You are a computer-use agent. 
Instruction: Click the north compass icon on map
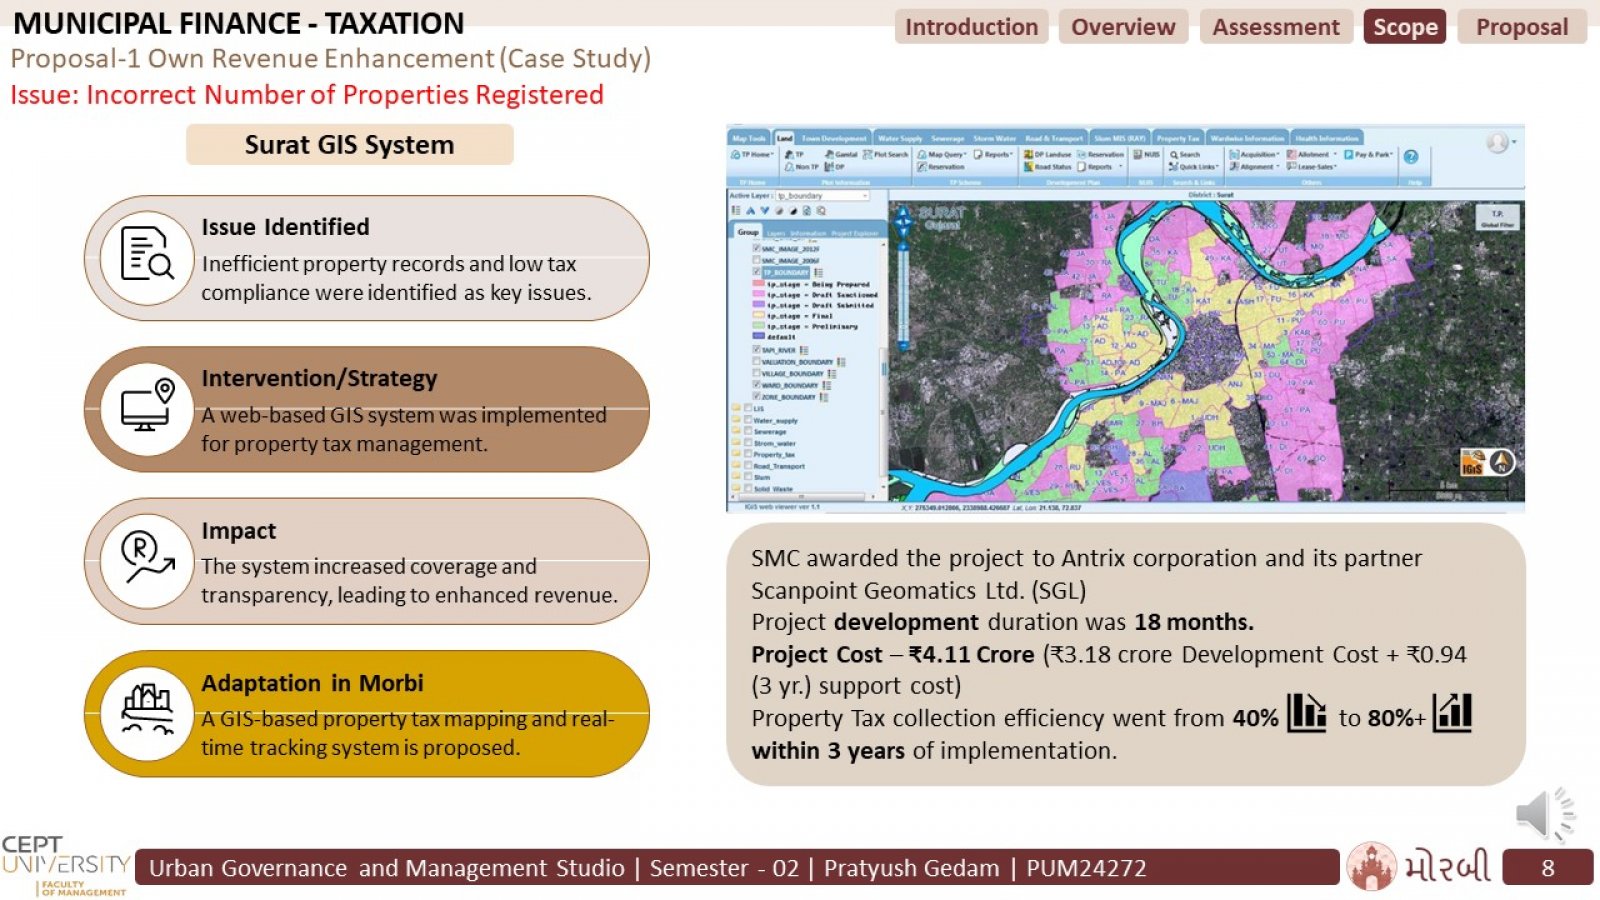tap(1502, 461)
